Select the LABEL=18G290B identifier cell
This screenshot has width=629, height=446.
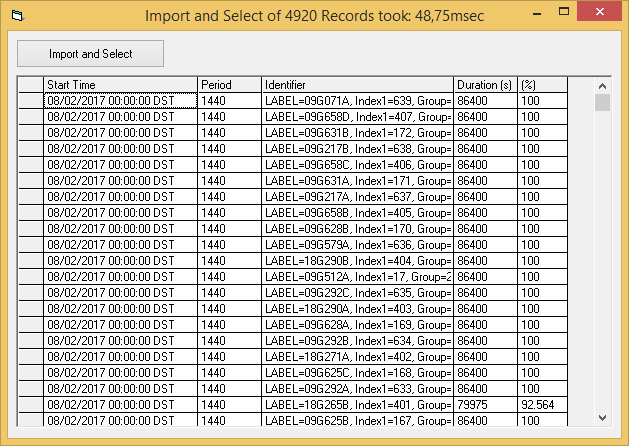[357, 261]
